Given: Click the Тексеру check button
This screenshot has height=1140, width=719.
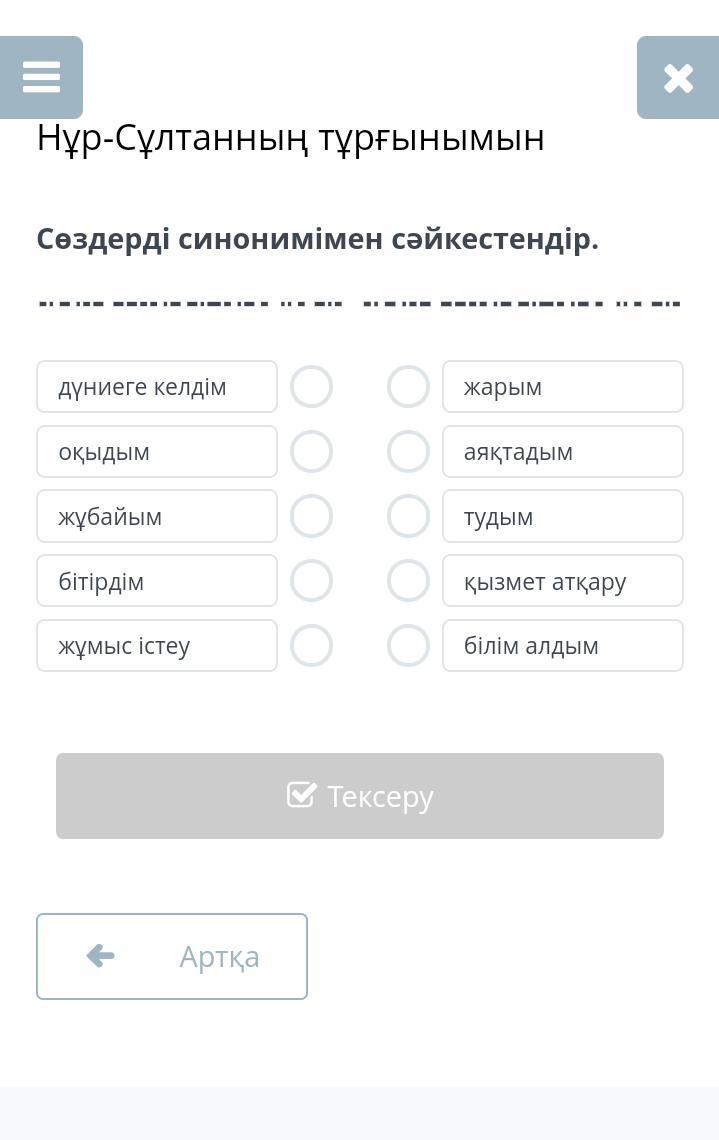Looking at the screenshot, I should (360, 796).
